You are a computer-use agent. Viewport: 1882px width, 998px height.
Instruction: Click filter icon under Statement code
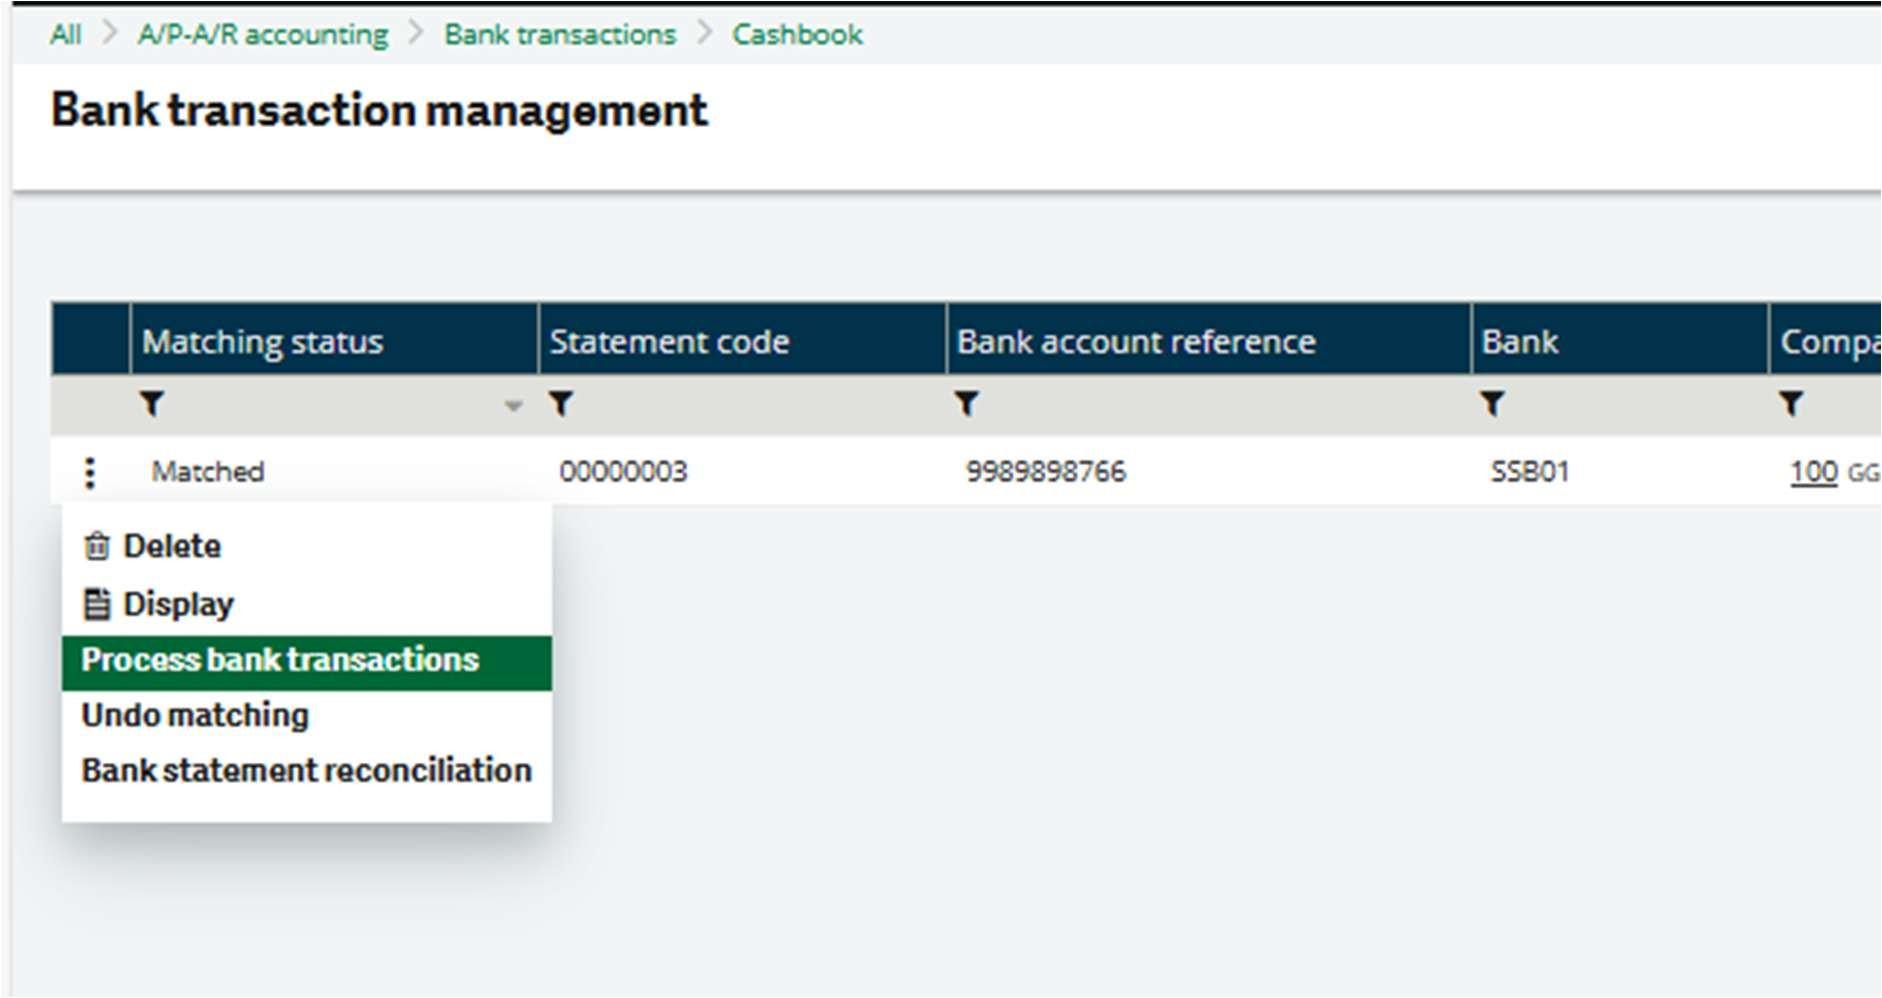[561, 404]
